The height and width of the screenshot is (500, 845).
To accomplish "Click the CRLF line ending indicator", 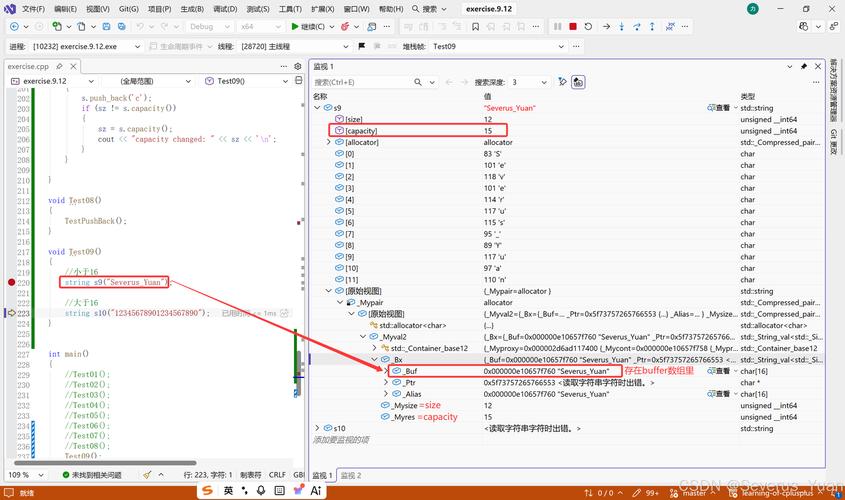I will pos(277,475).
